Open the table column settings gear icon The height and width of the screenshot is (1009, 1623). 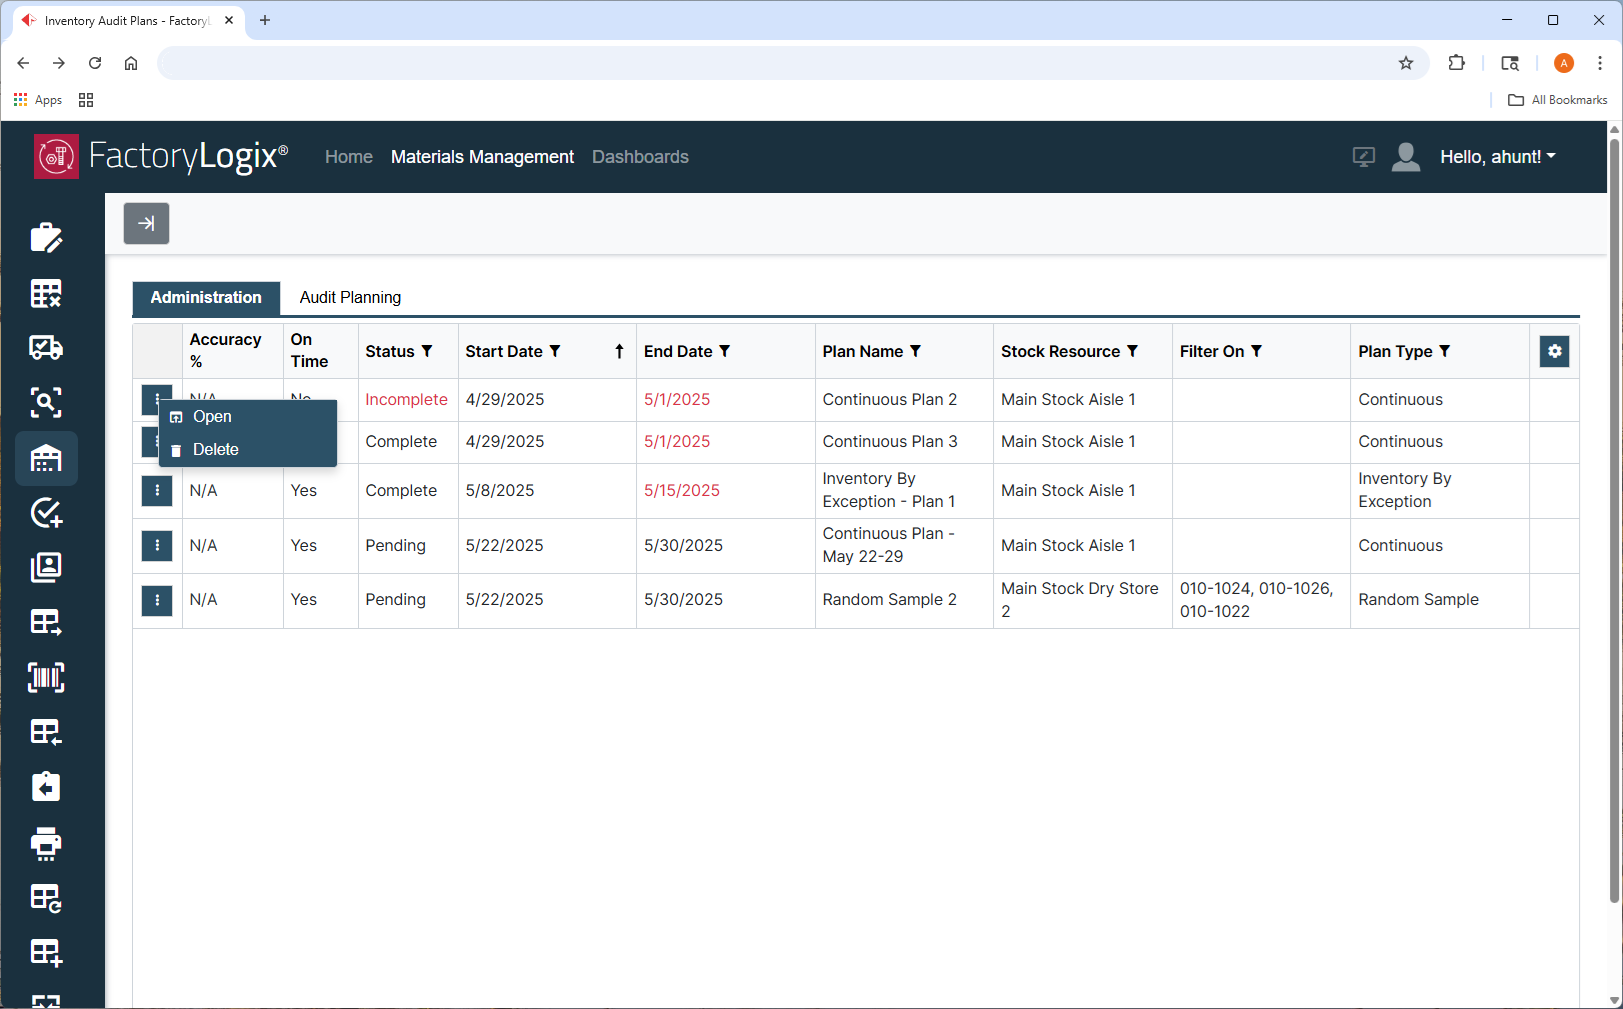pyautogui.click(x=1554, y=351)
